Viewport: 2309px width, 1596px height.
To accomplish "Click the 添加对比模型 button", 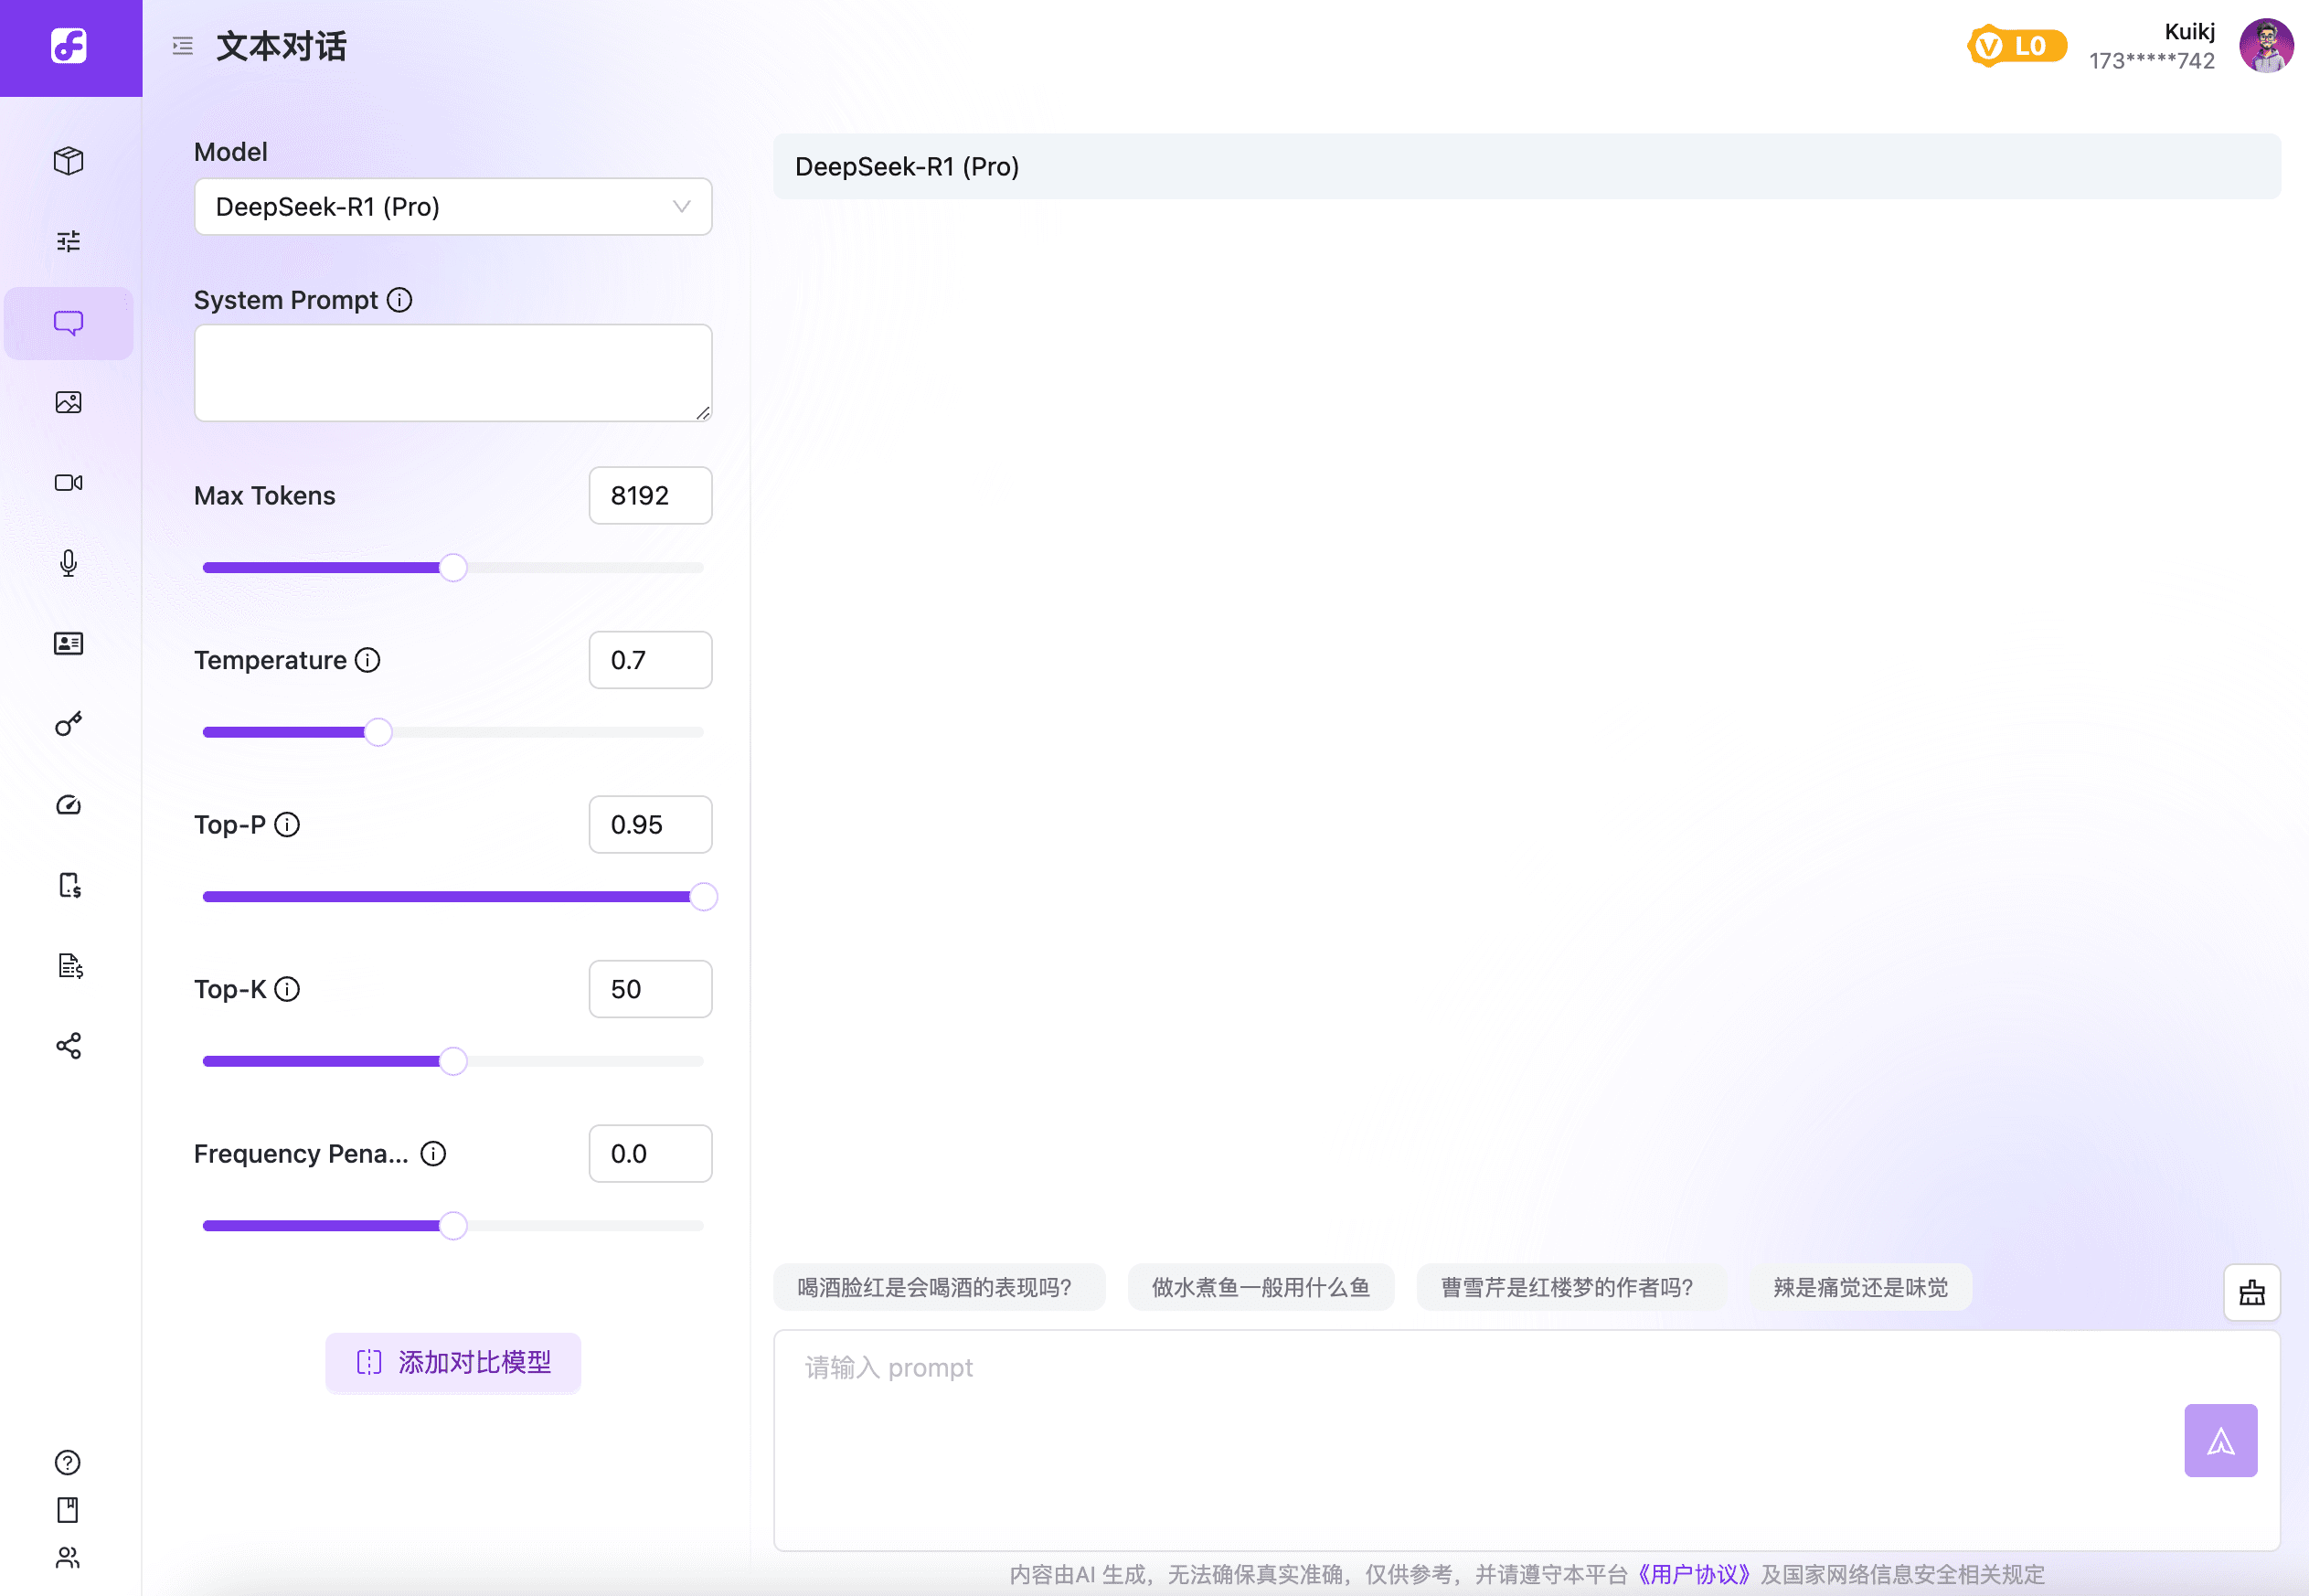I will click(x=453, y=1362).
